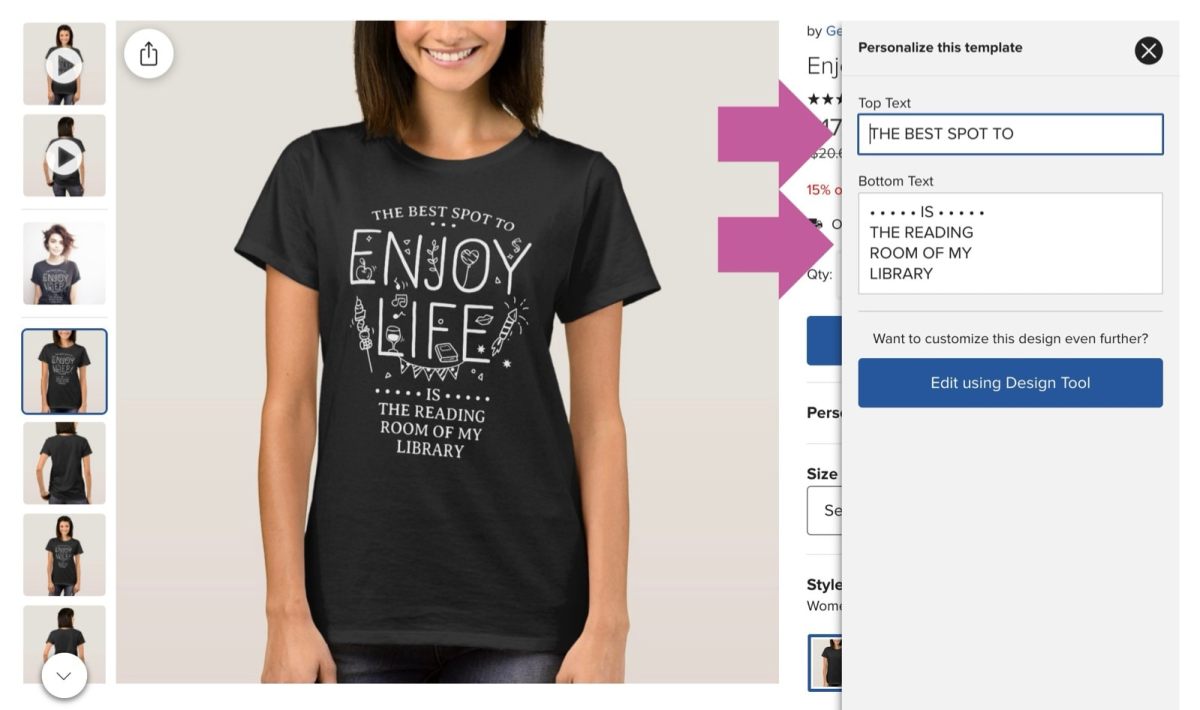Select the black shirt style swatch

pos(826,662)
